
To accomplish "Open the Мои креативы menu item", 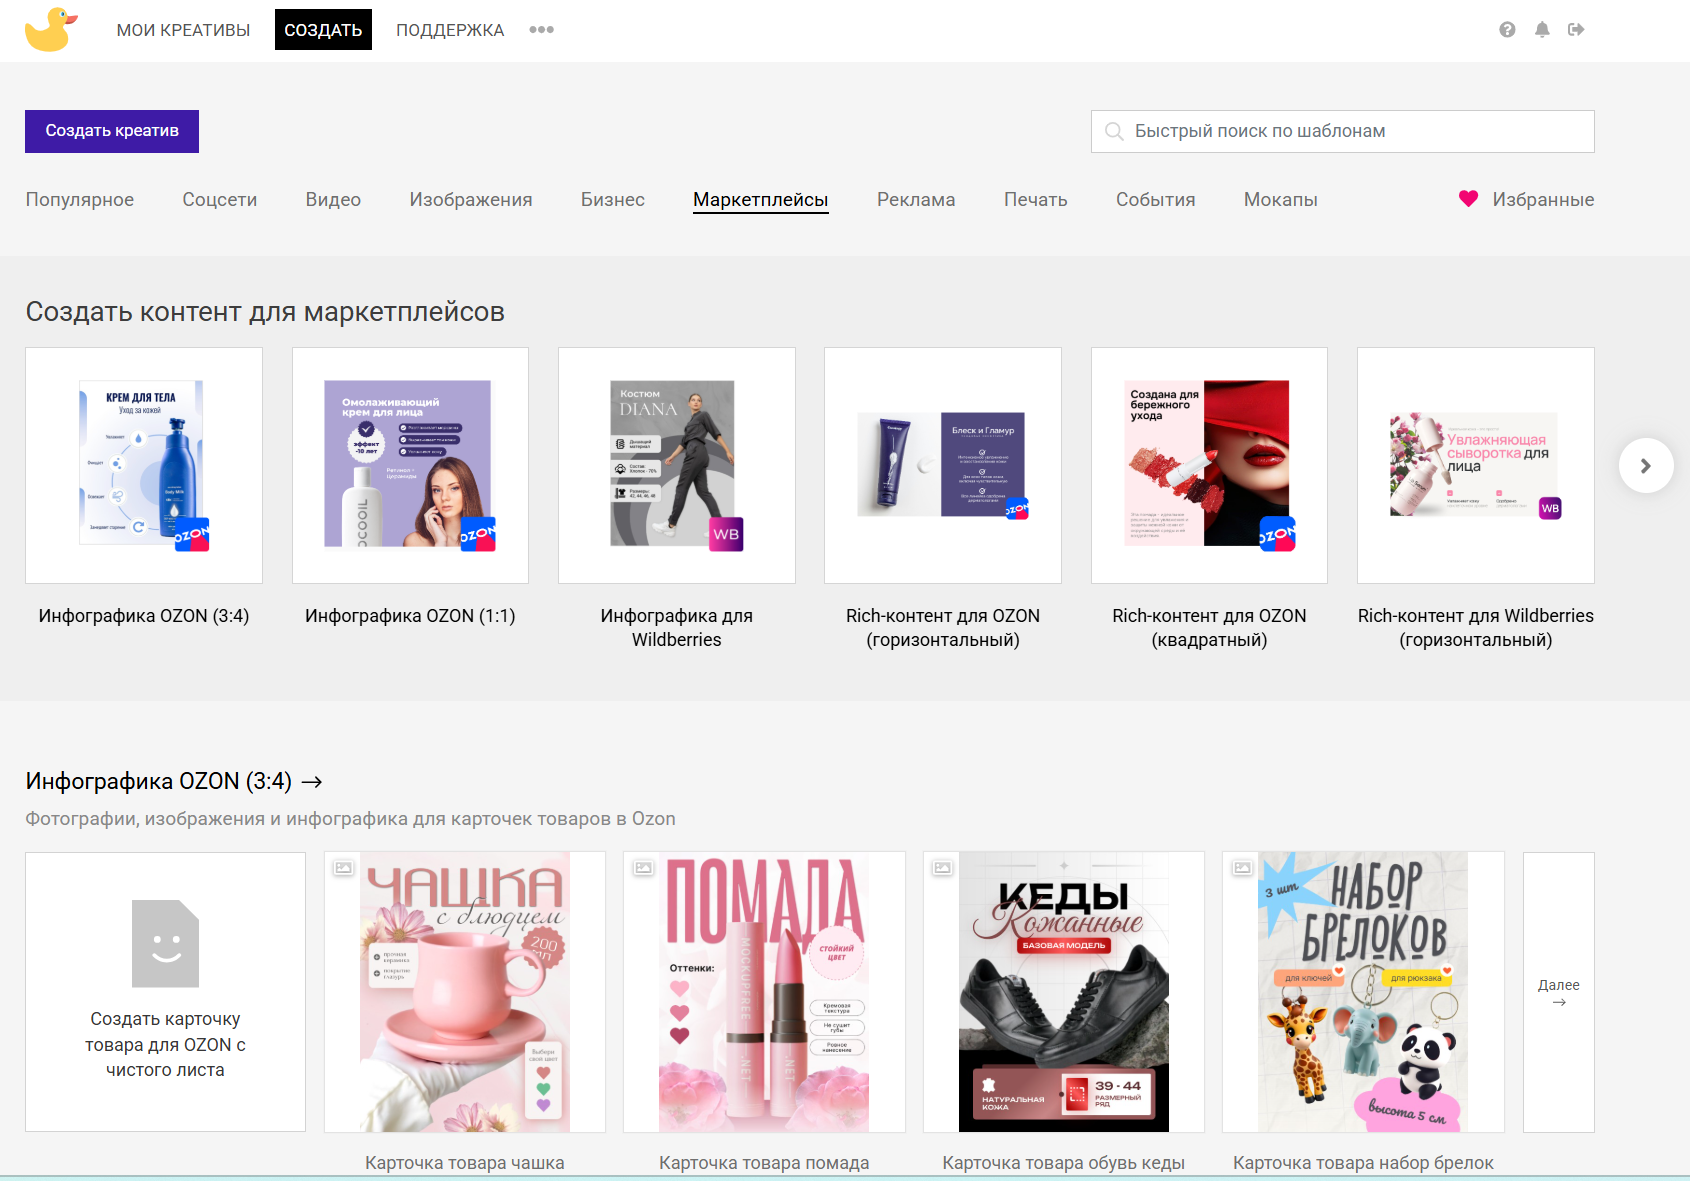I will coord(183,30).
